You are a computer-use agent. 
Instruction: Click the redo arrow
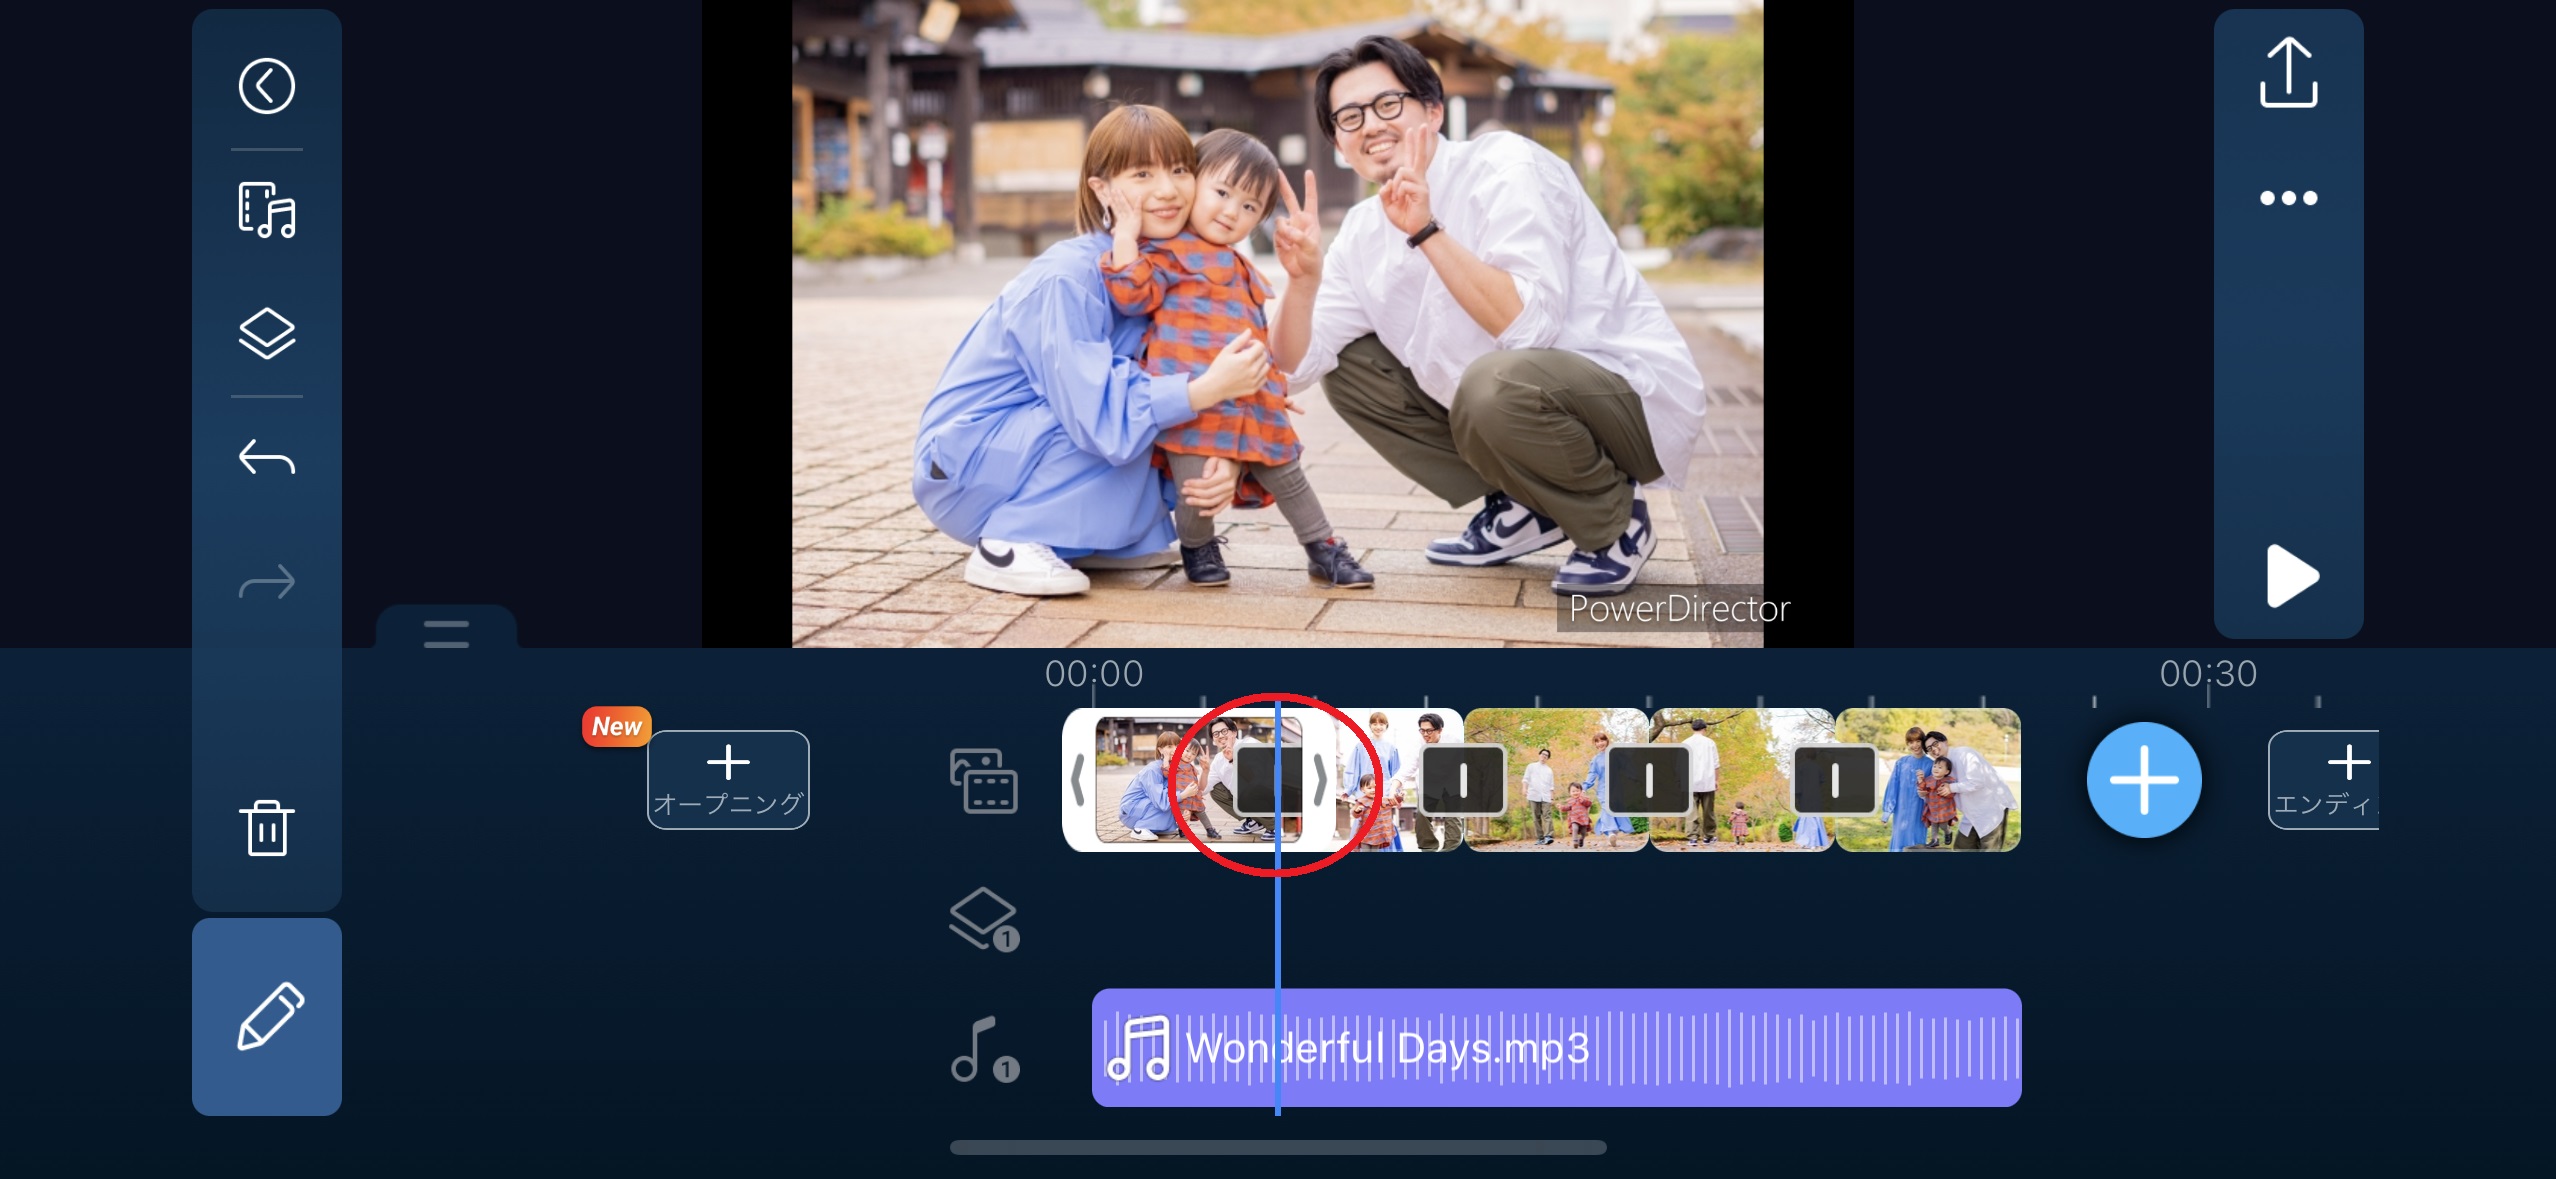pyautogui.click(x=266, y=581)
